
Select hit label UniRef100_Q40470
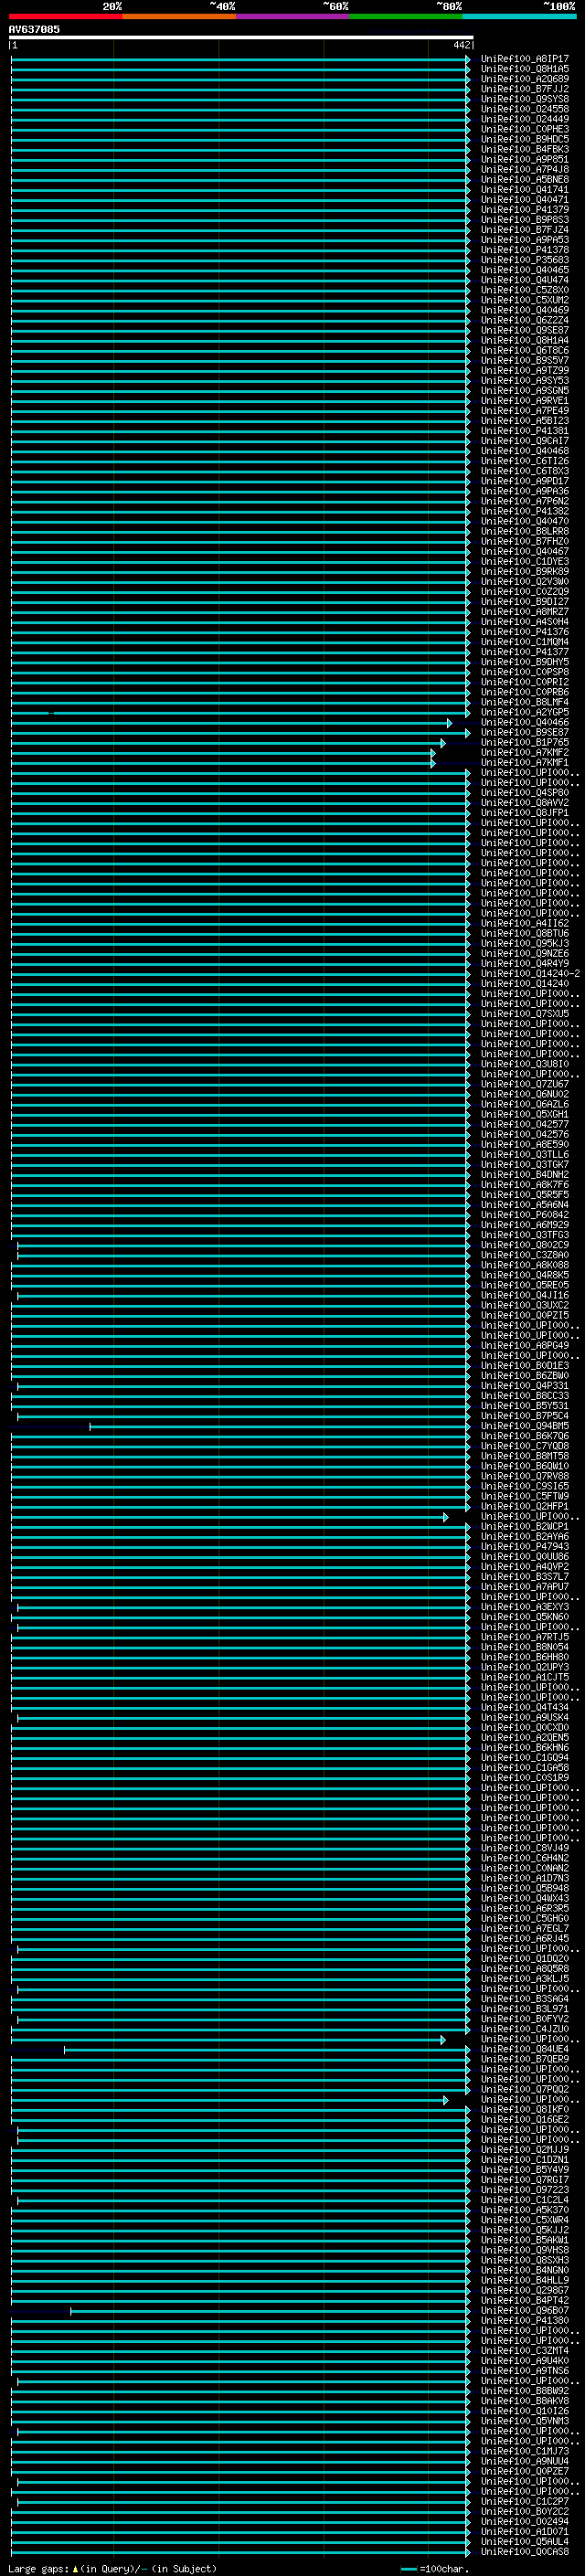524,521
